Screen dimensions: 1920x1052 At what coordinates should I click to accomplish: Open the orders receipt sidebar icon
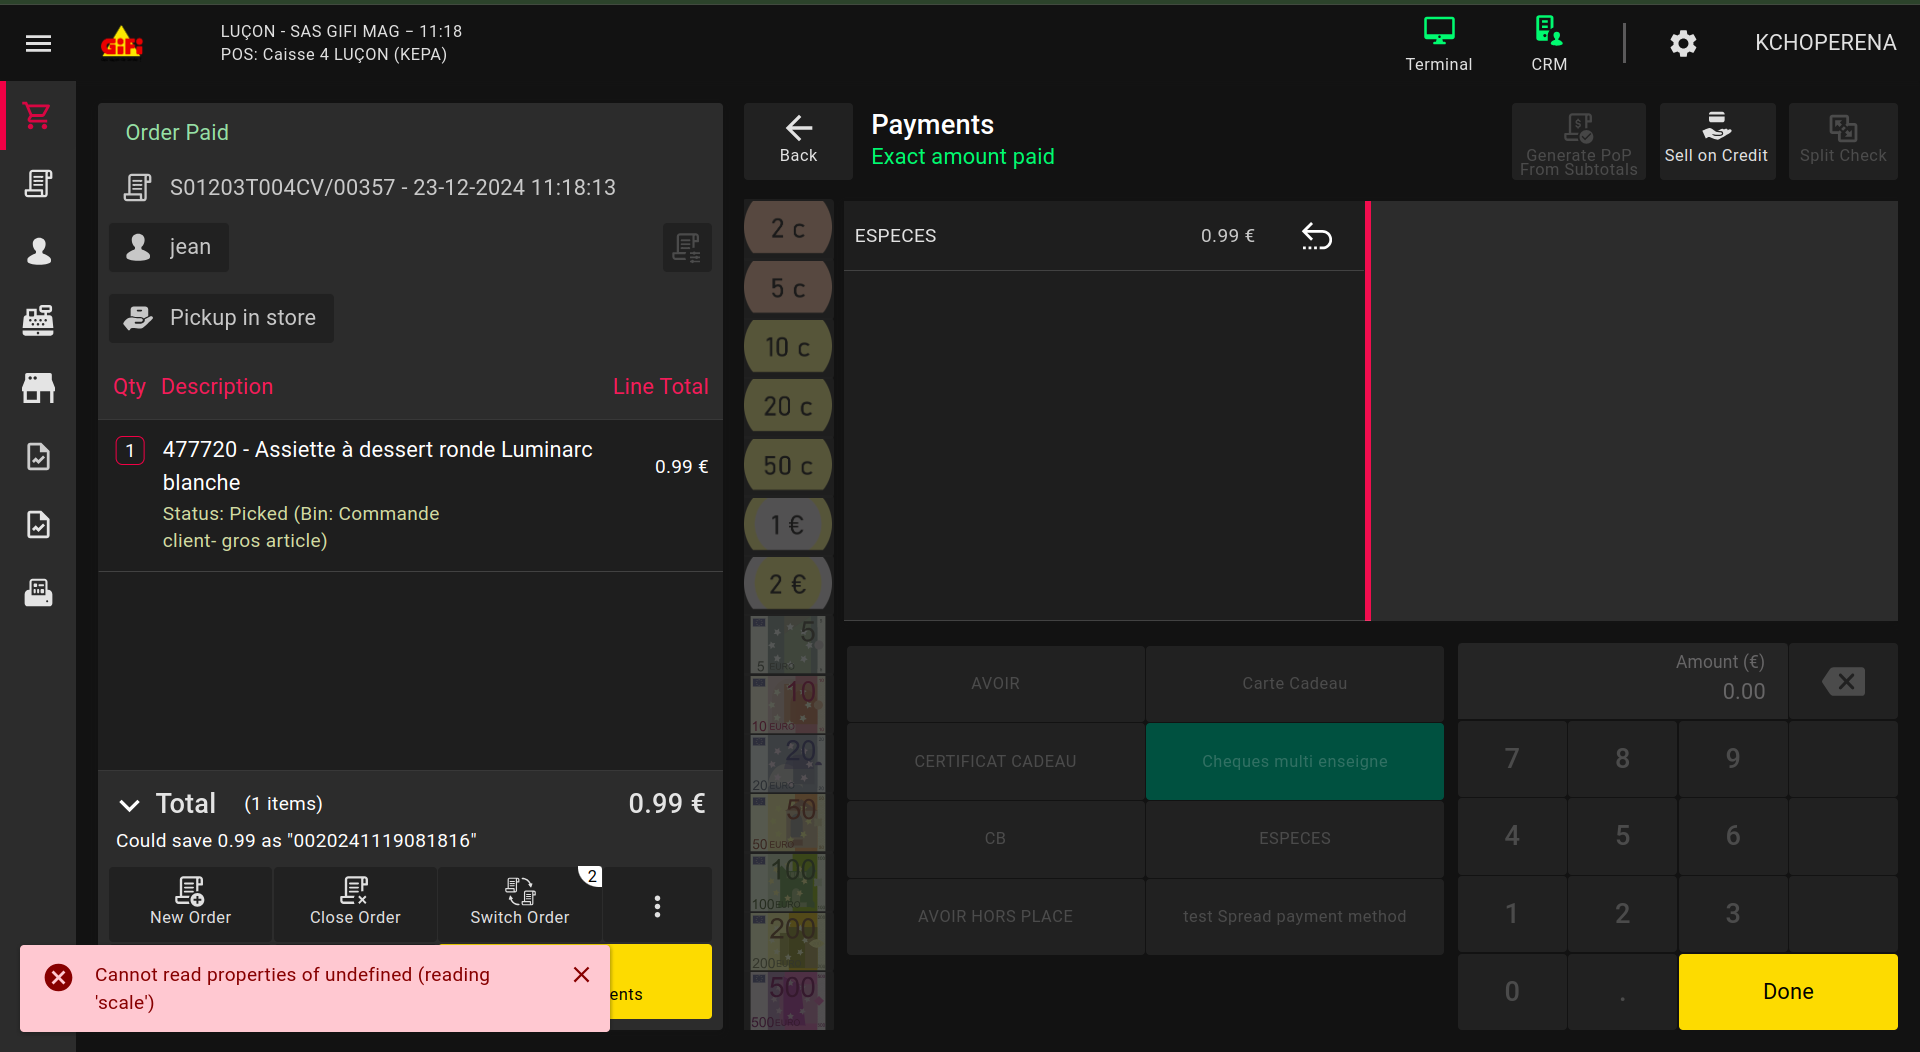coord(38,184)
